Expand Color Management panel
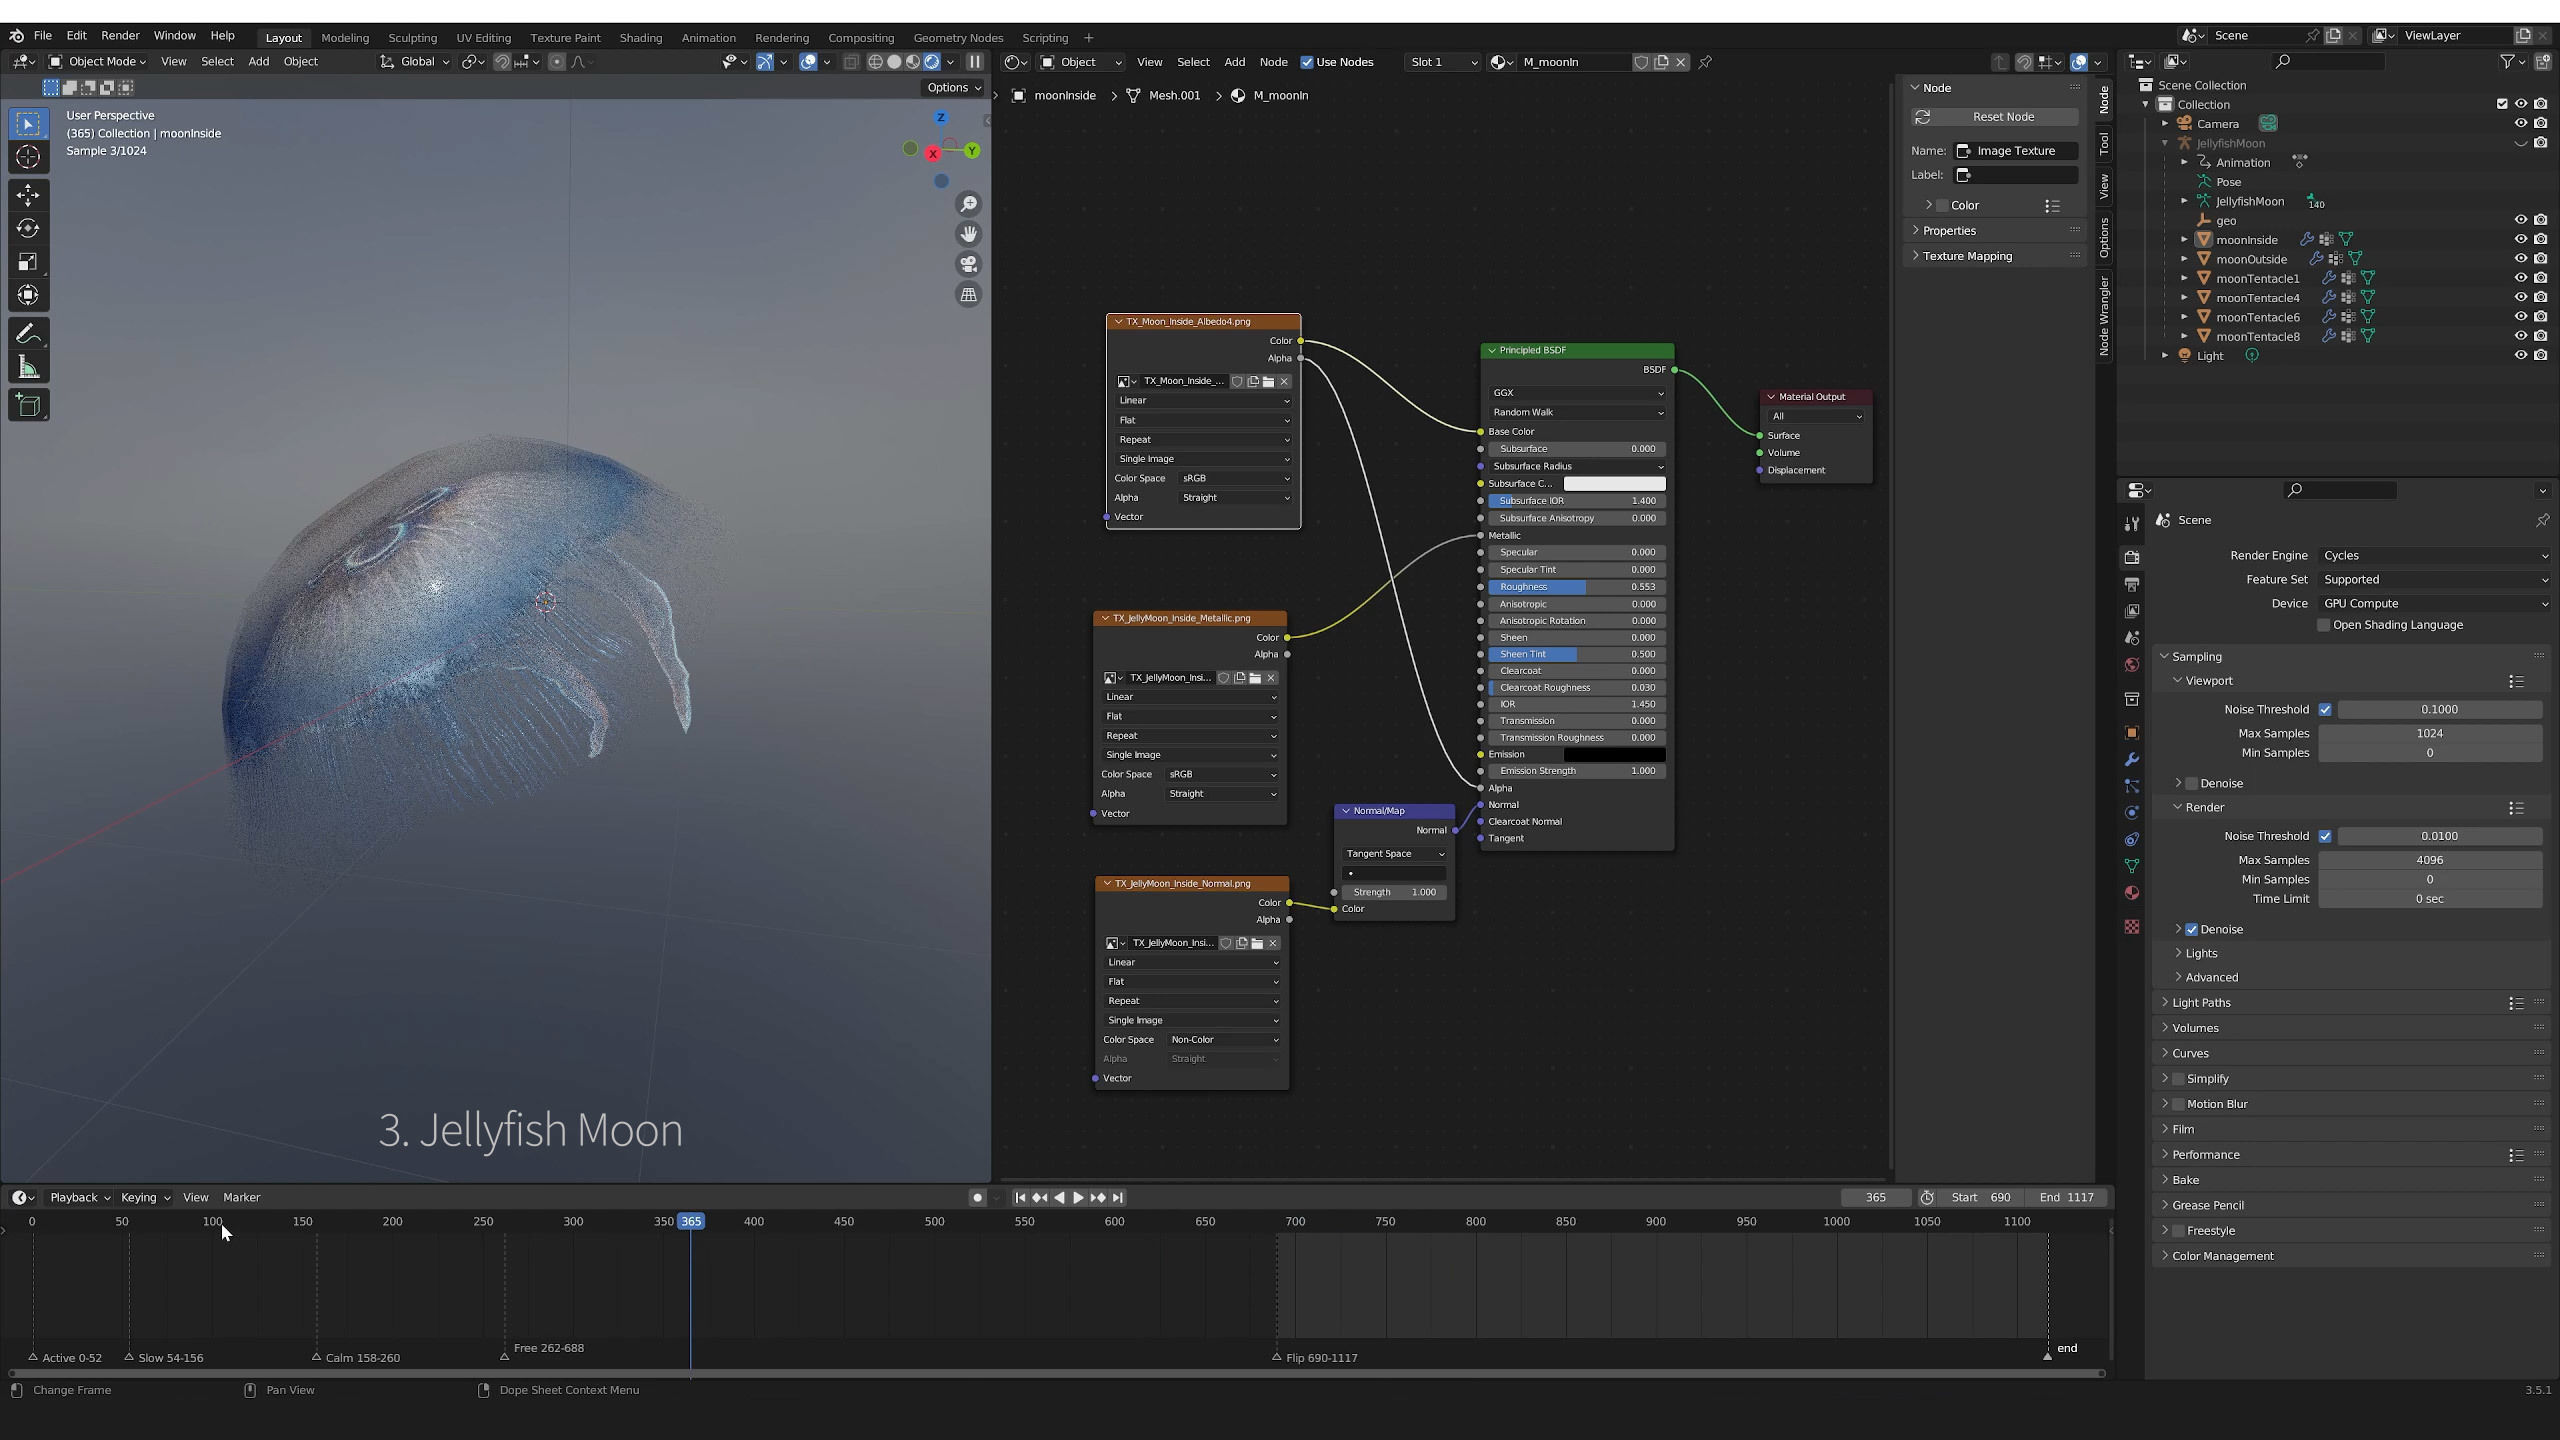Screen dimensions: 2560x1440 [2222, 1256]
